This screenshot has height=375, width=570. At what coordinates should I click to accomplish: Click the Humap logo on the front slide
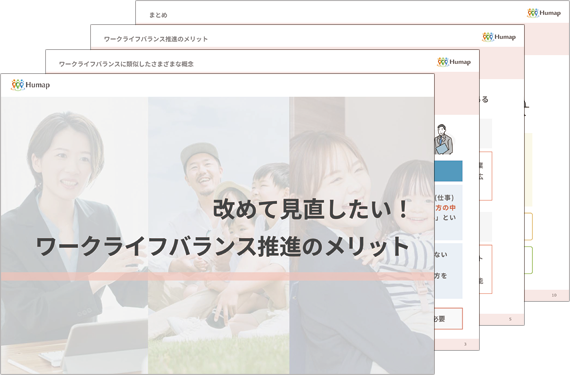point(31,85)
